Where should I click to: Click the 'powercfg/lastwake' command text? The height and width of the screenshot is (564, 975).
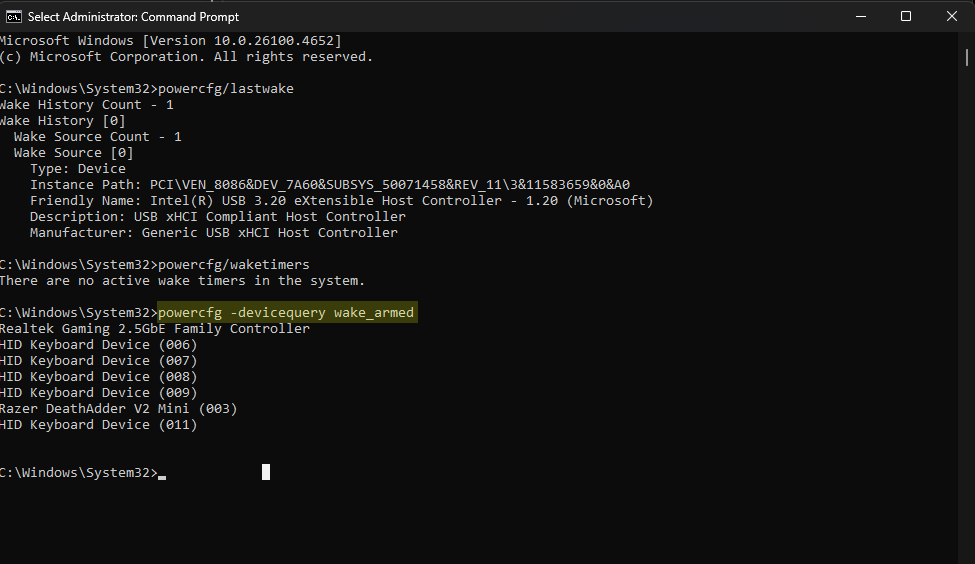coord(226,88)
